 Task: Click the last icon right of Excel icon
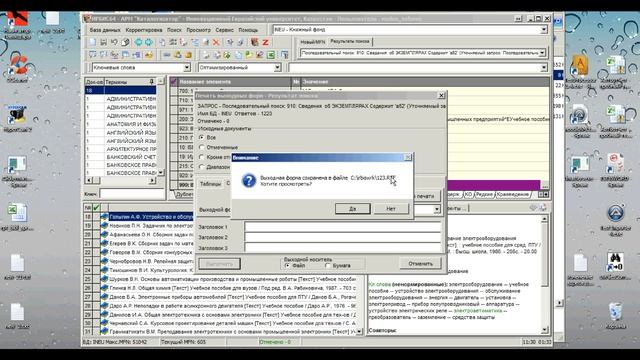[284, 55]
